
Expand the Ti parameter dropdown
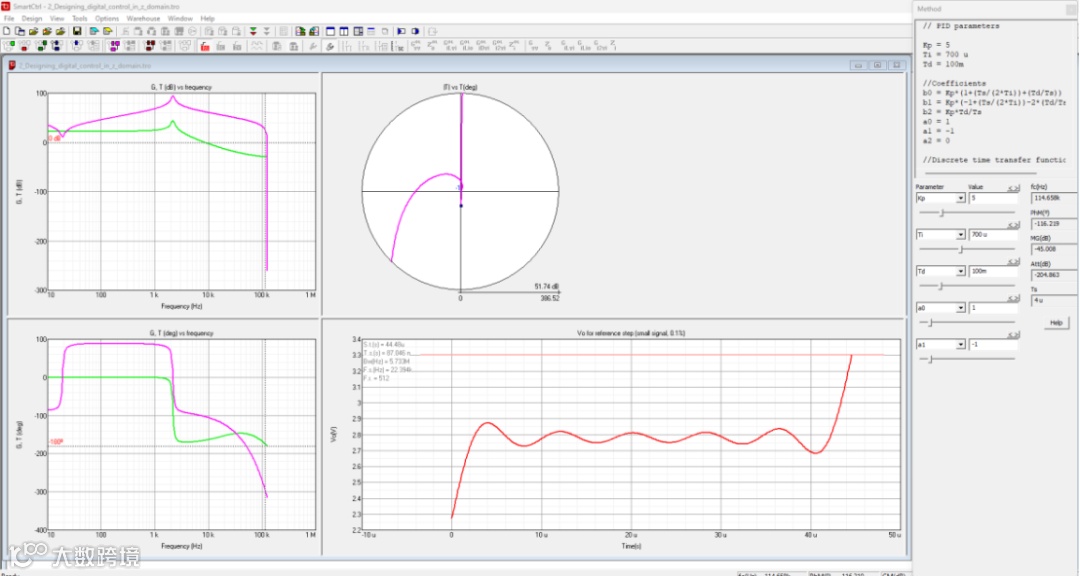click(x=960, y=235)
